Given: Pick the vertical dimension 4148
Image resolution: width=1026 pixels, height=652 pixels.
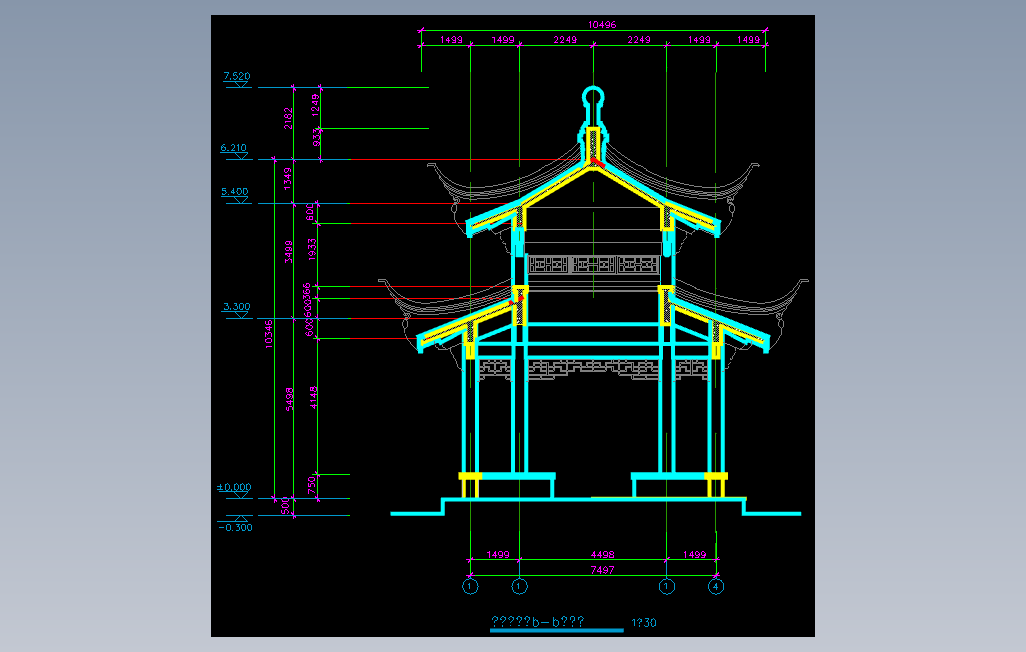Looking at the screenshot, I should click(x=313, y=397).
